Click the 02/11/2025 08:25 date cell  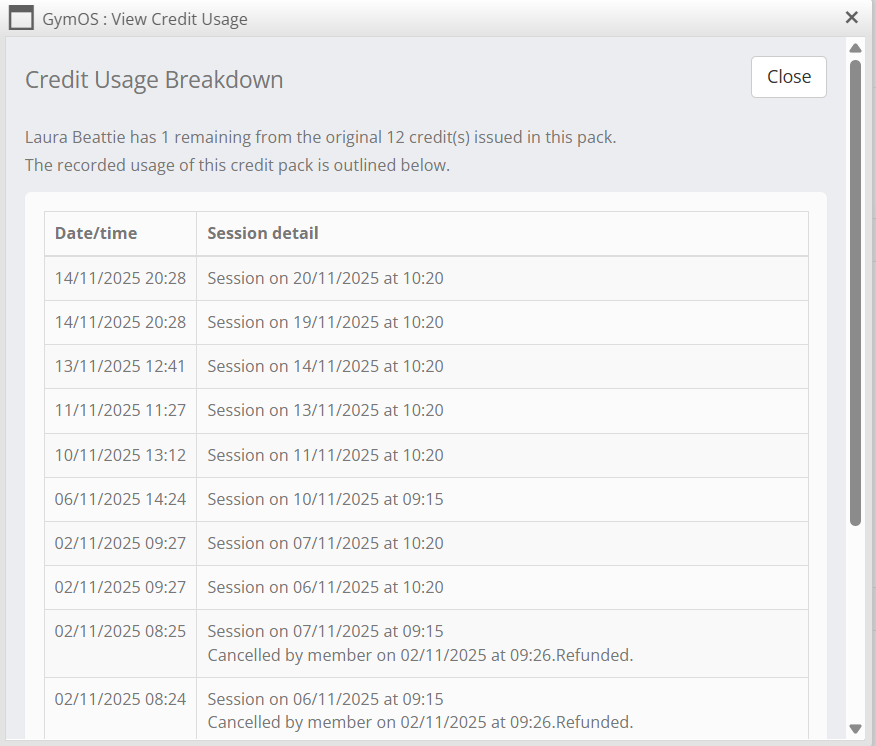pos(120,631)
